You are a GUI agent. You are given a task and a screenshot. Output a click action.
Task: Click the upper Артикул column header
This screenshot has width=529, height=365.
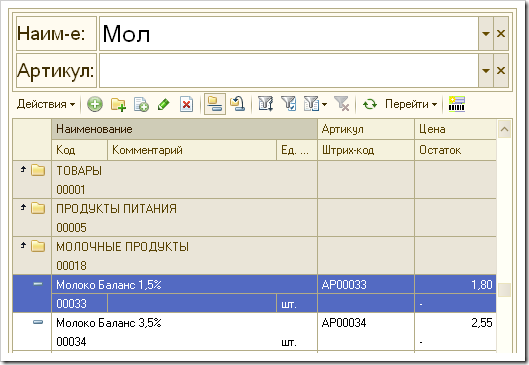[x=366, y=129]
